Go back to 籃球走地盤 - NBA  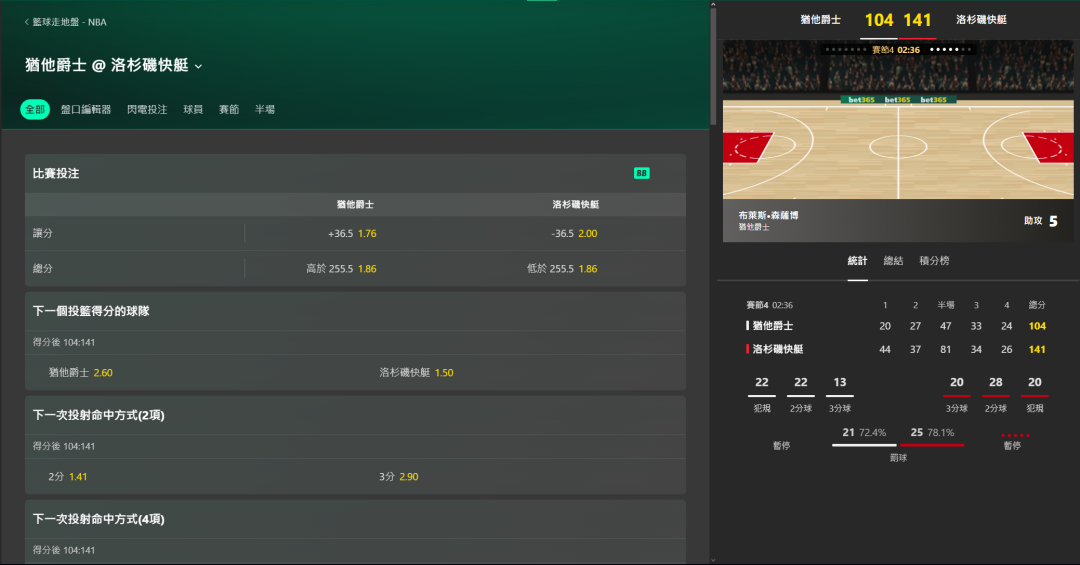coord(65,22)
